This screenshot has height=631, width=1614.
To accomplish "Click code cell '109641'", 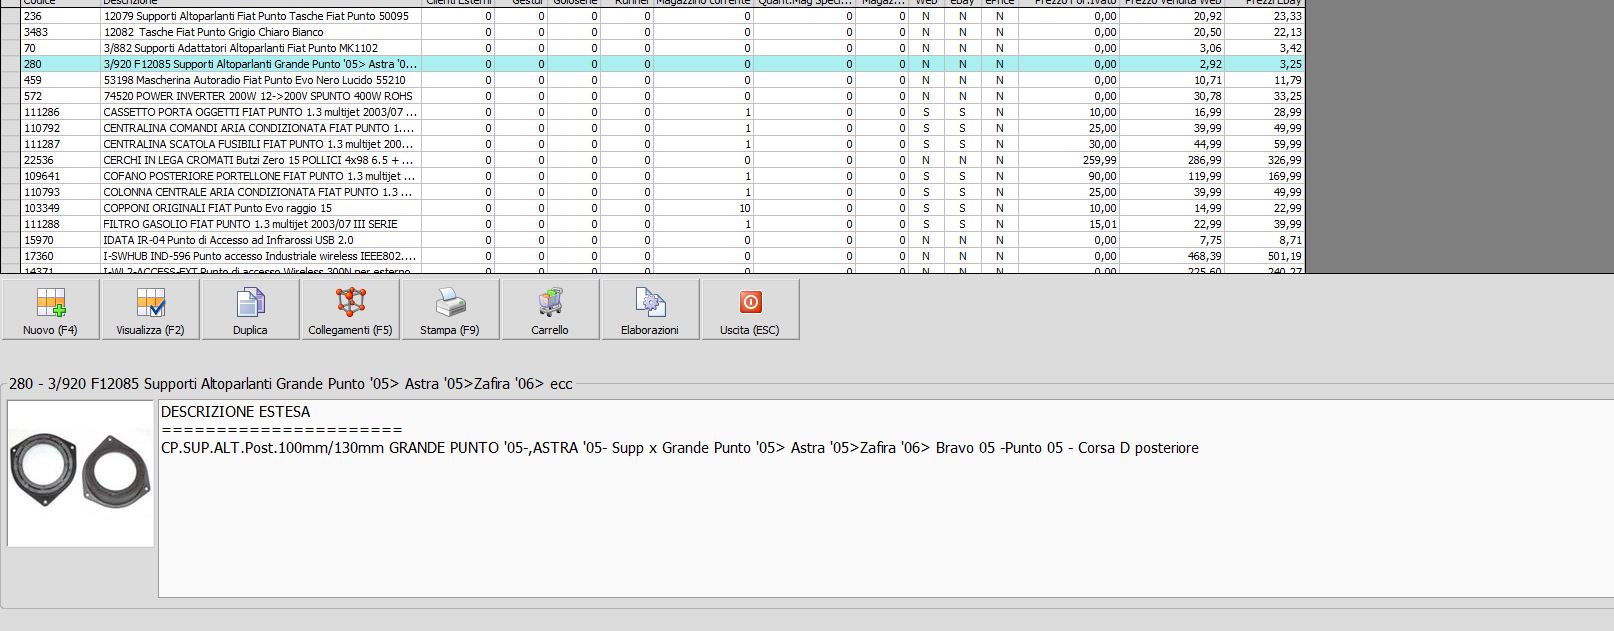I will [x=61, y=176].
